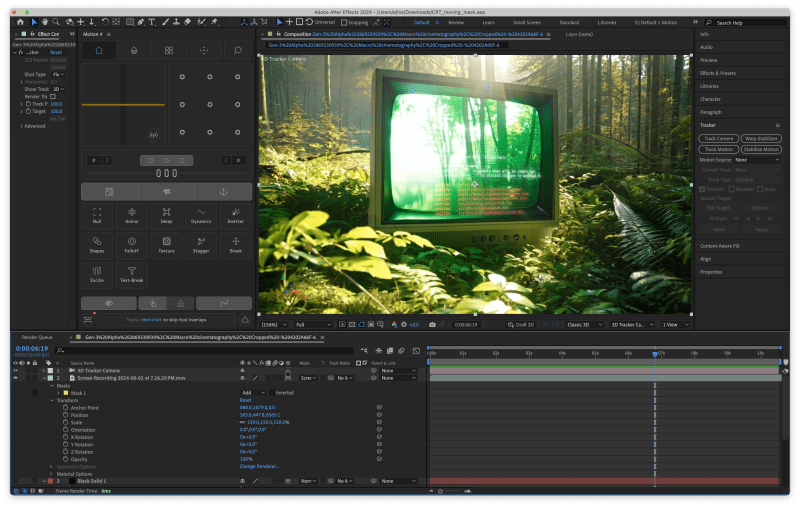The width and height of the screenshot is (800, 507).
Task: Select the Puppet Pin tool
Action: 214,22
